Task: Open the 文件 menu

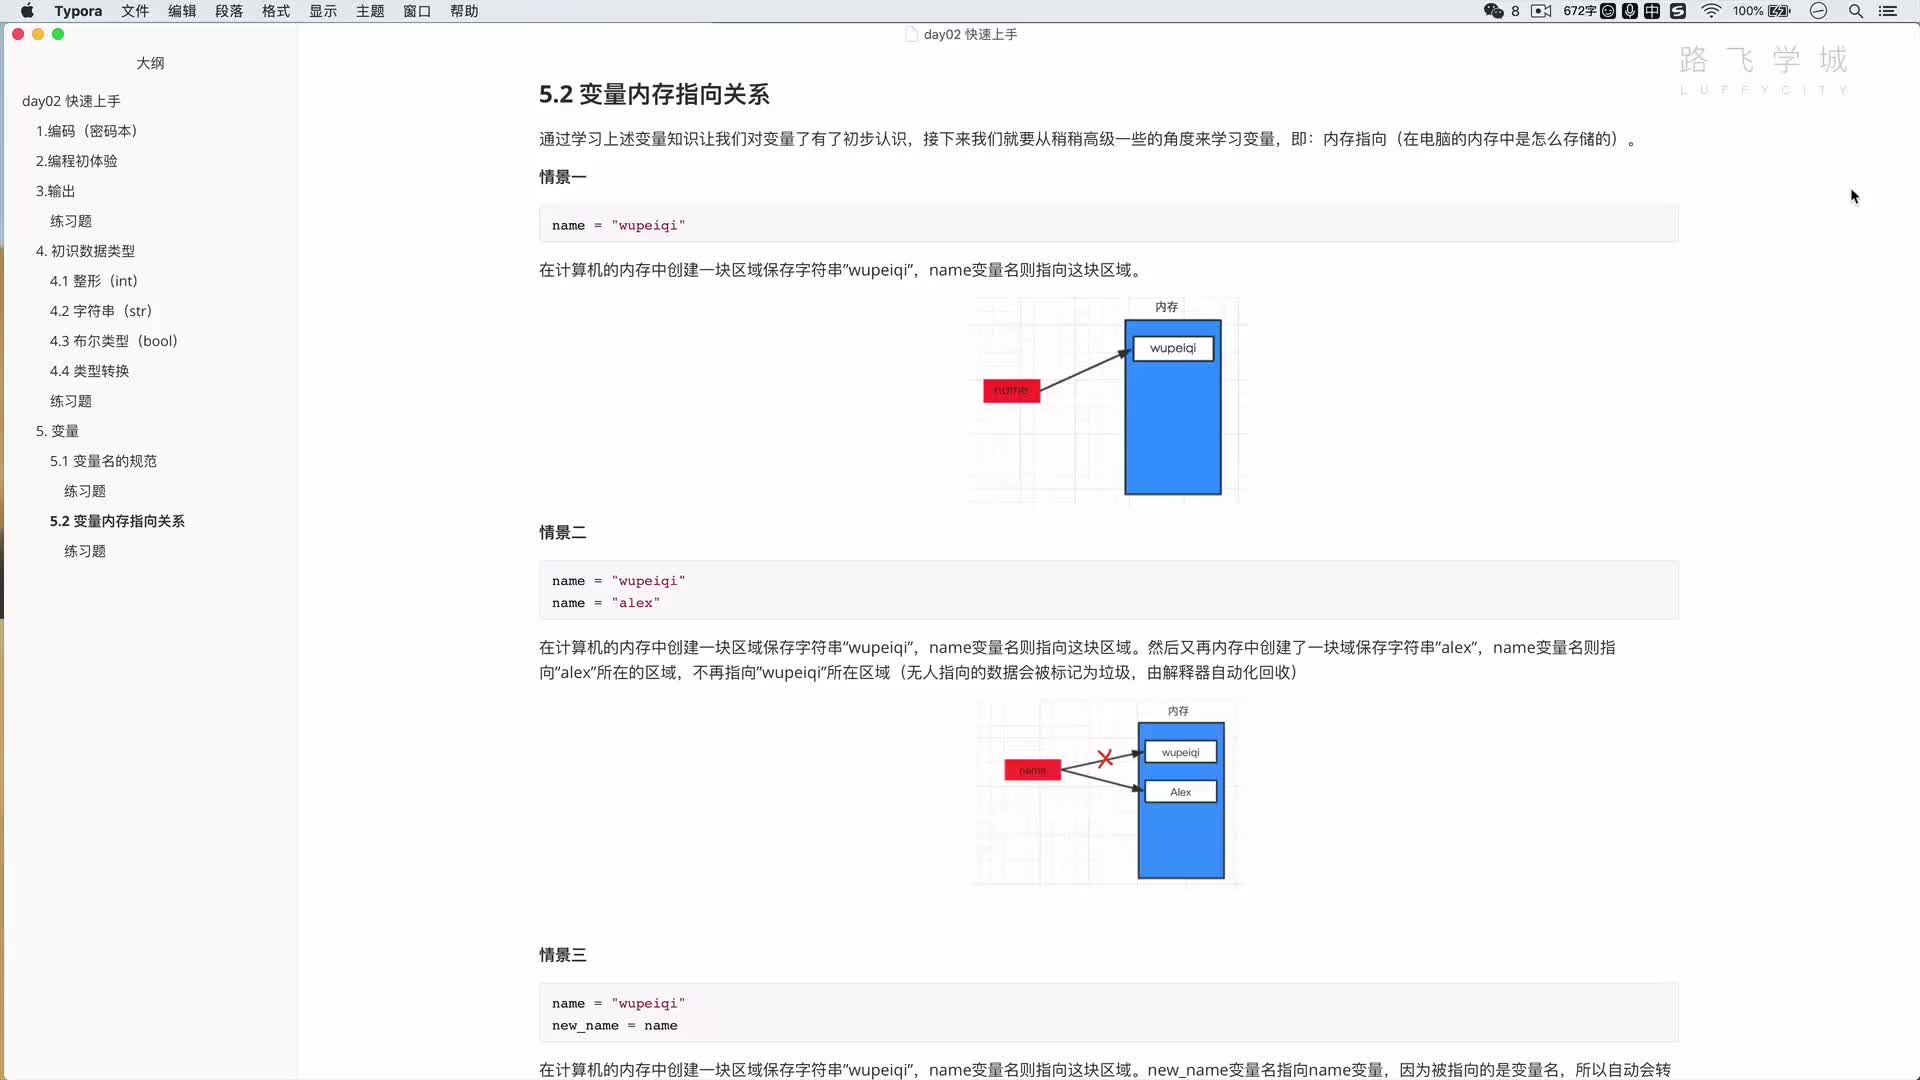Action: pos(135,11)
